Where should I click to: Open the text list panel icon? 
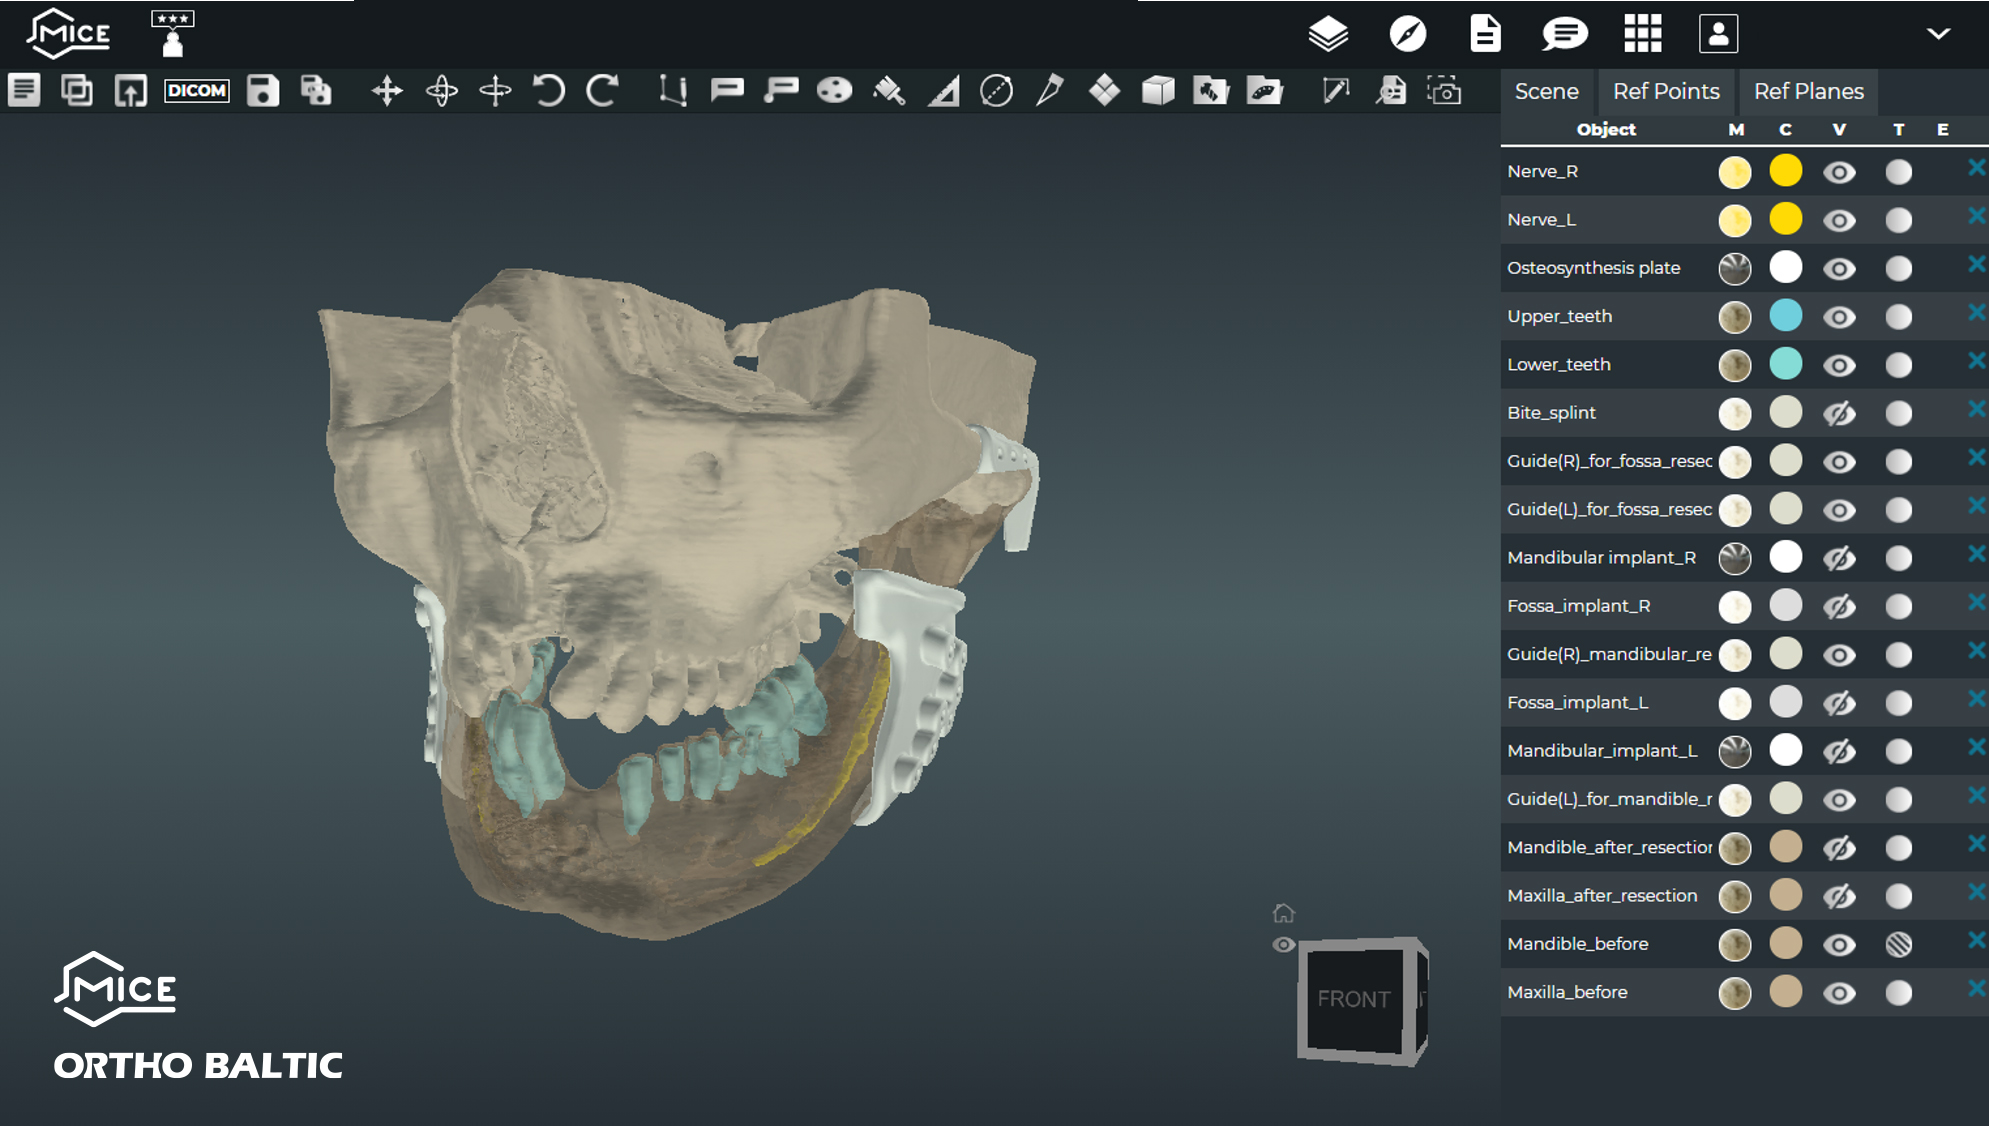point(24,91)
